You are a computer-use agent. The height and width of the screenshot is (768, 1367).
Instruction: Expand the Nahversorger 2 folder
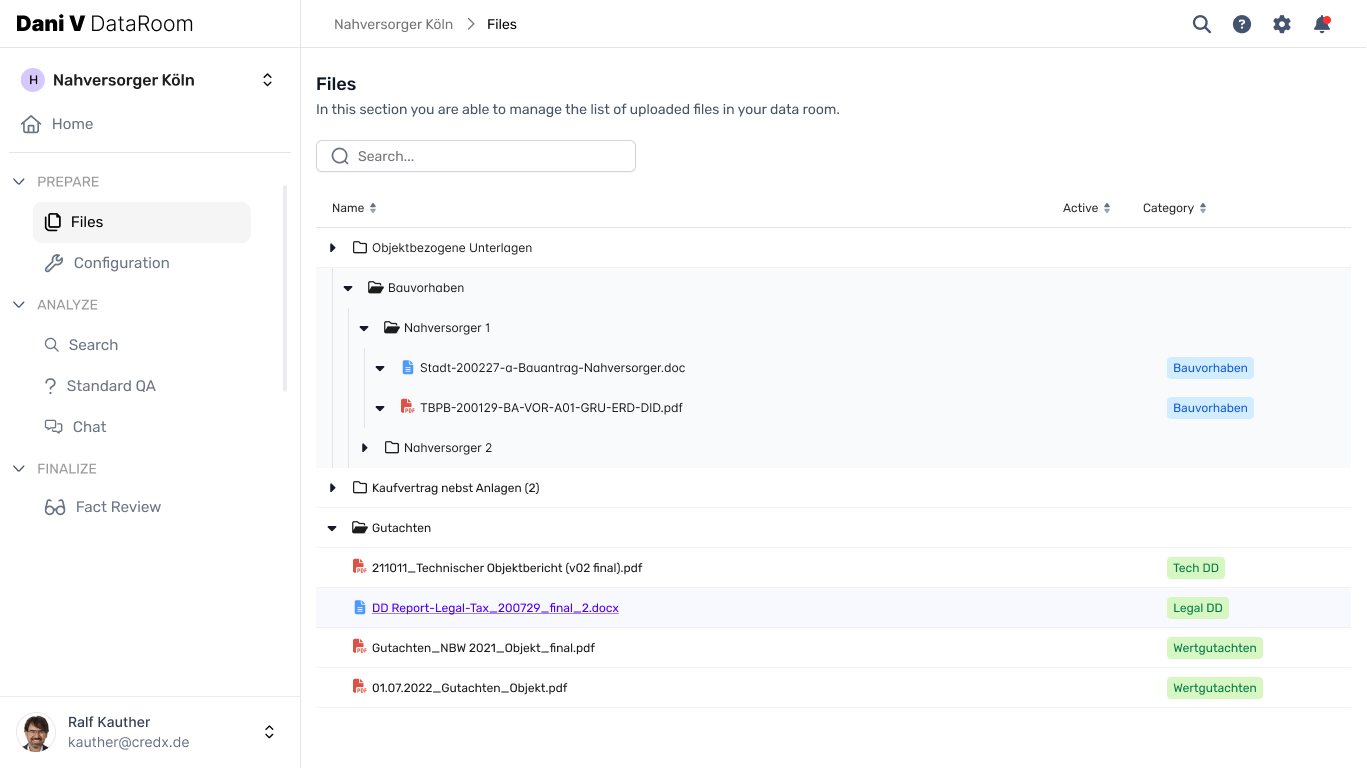364,447
